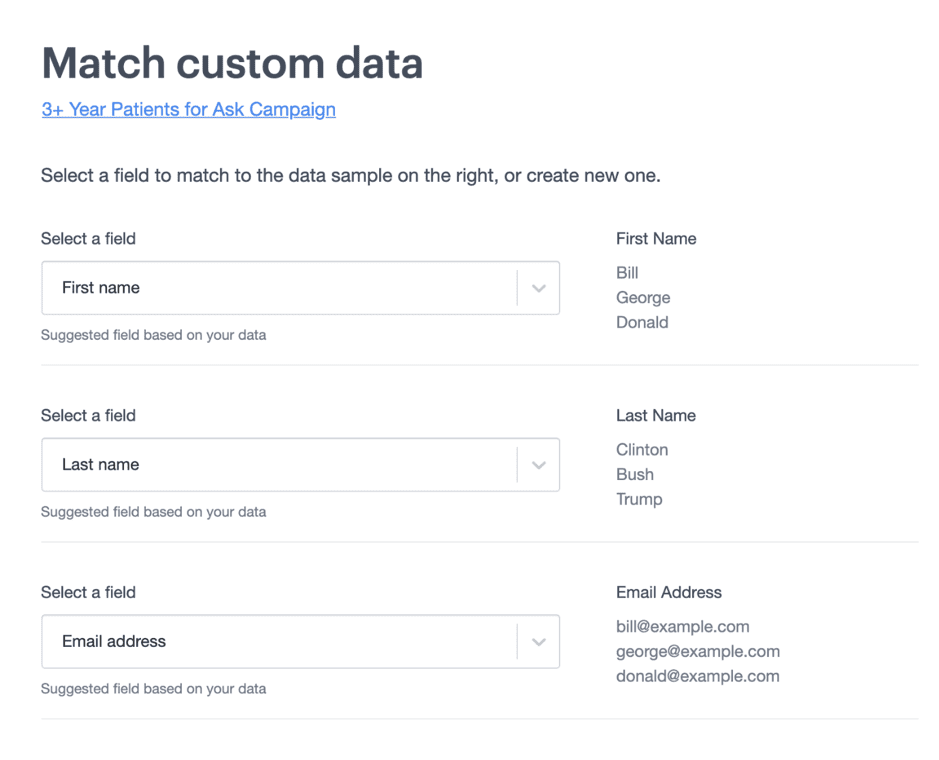The image size is (939, 760).
Task: Click the bill@example.com sample email
Action: (683, 627)
